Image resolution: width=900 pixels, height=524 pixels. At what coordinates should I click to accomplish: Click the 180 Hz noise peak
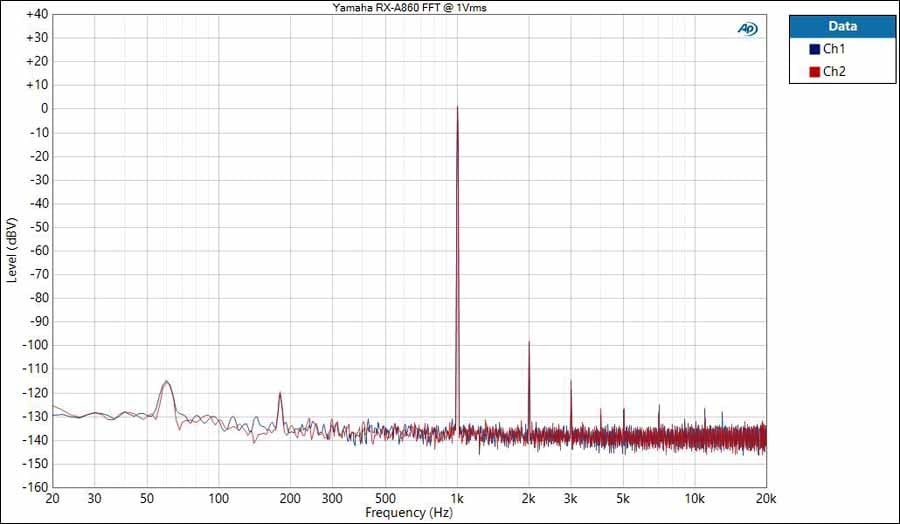pyautogui.click(x=280, y=393)
